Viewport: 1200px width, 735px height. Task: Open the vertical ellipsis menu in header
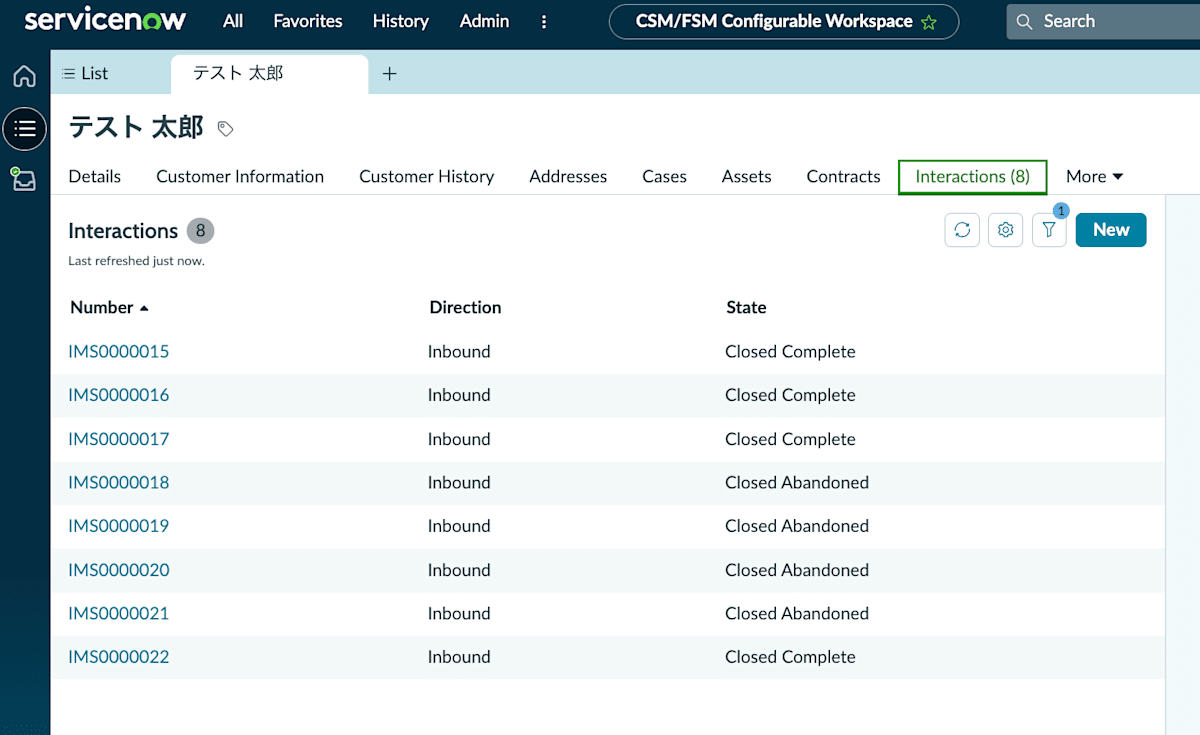click(544, 21)
